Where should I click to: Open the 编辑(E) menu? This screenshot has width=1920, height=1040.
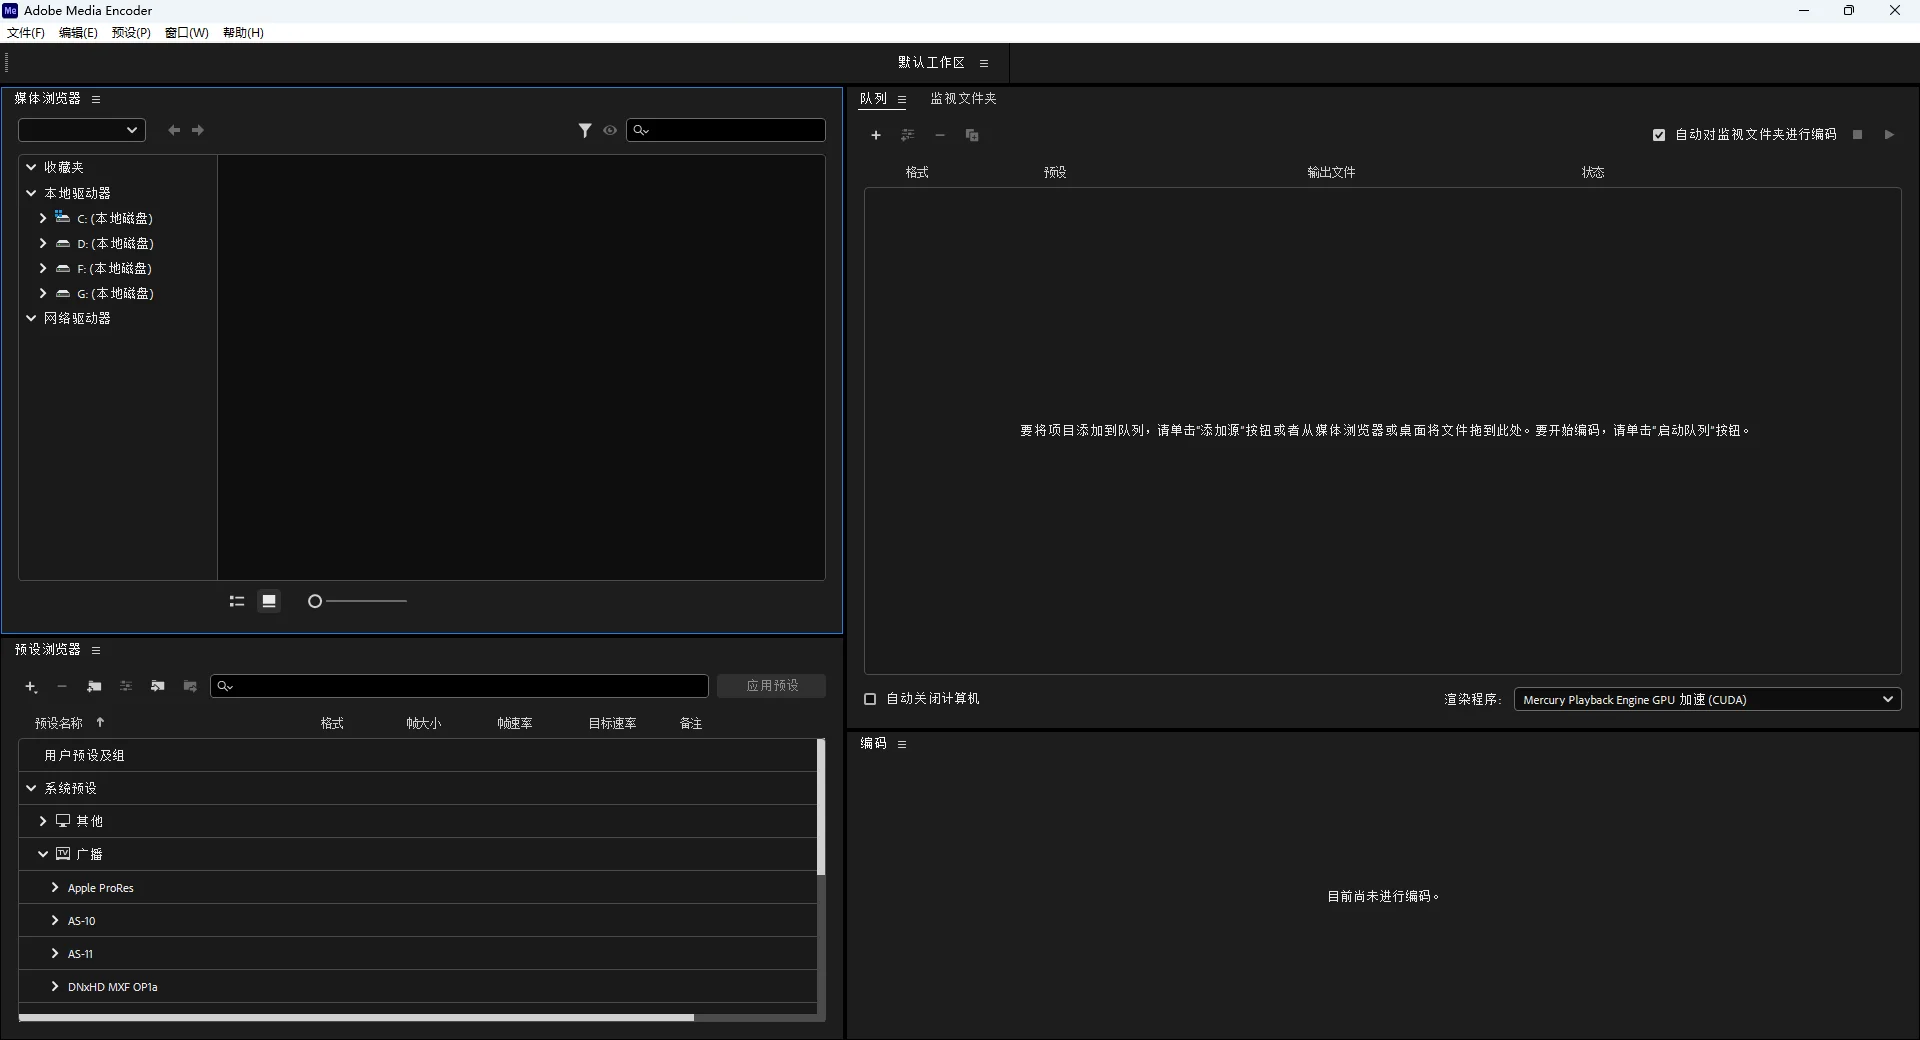click(x=78, y=33)
